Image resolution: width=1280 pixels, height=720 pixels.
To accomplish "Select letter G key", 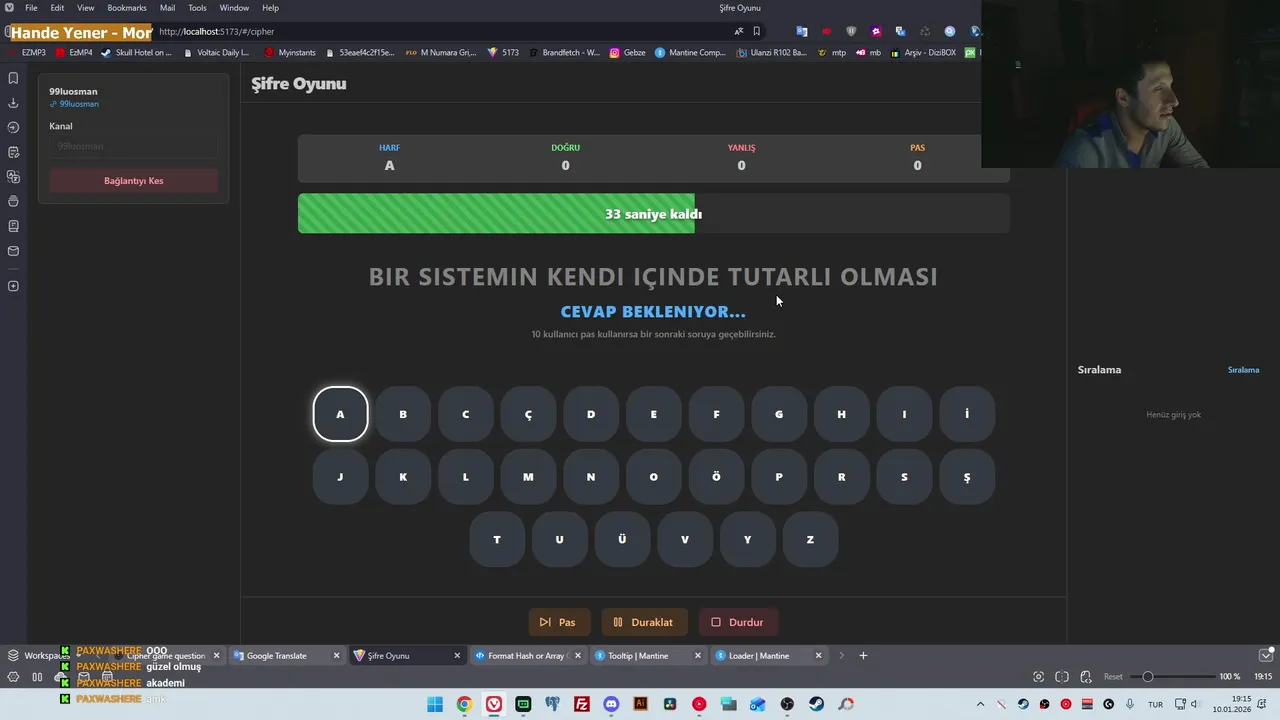I will pyautogui.click(x=779, y=414).
